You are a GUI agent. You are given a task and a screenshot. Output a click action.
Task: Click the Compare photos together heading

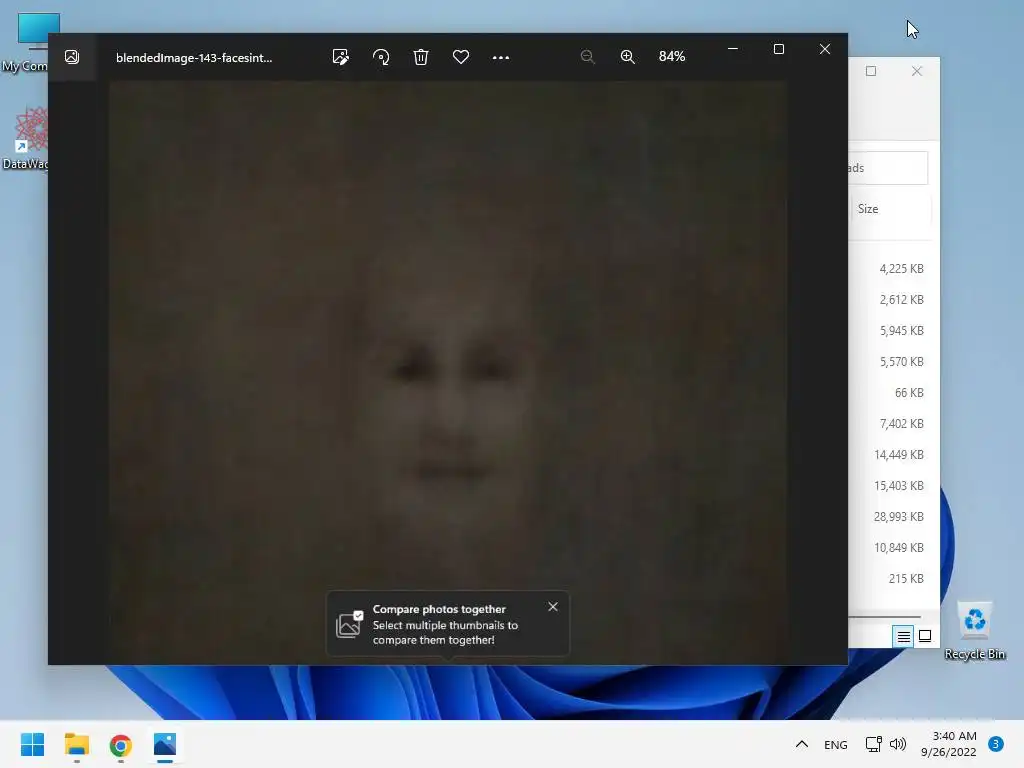pyautogui.click(x=439, y=609)
